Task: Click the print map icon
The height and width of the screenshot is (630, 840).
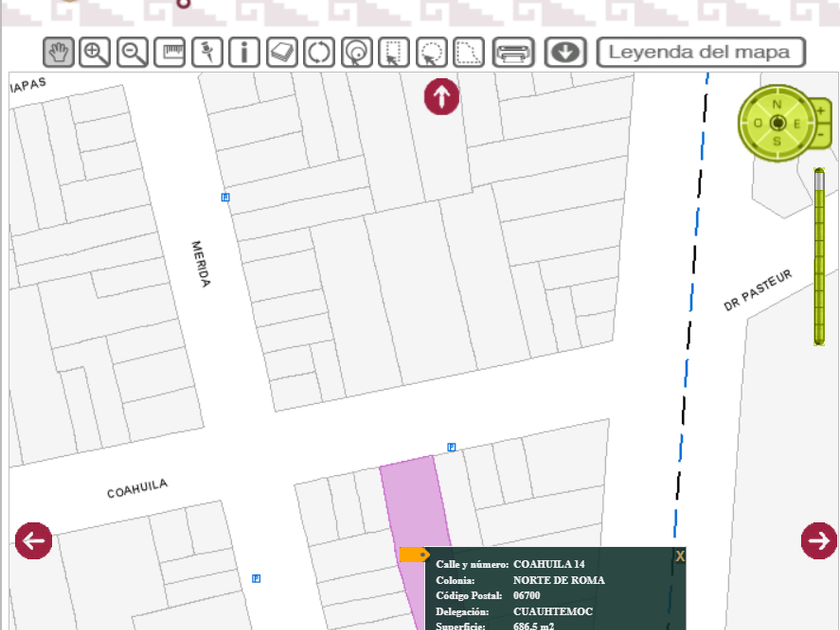Action: click(513, 52)
